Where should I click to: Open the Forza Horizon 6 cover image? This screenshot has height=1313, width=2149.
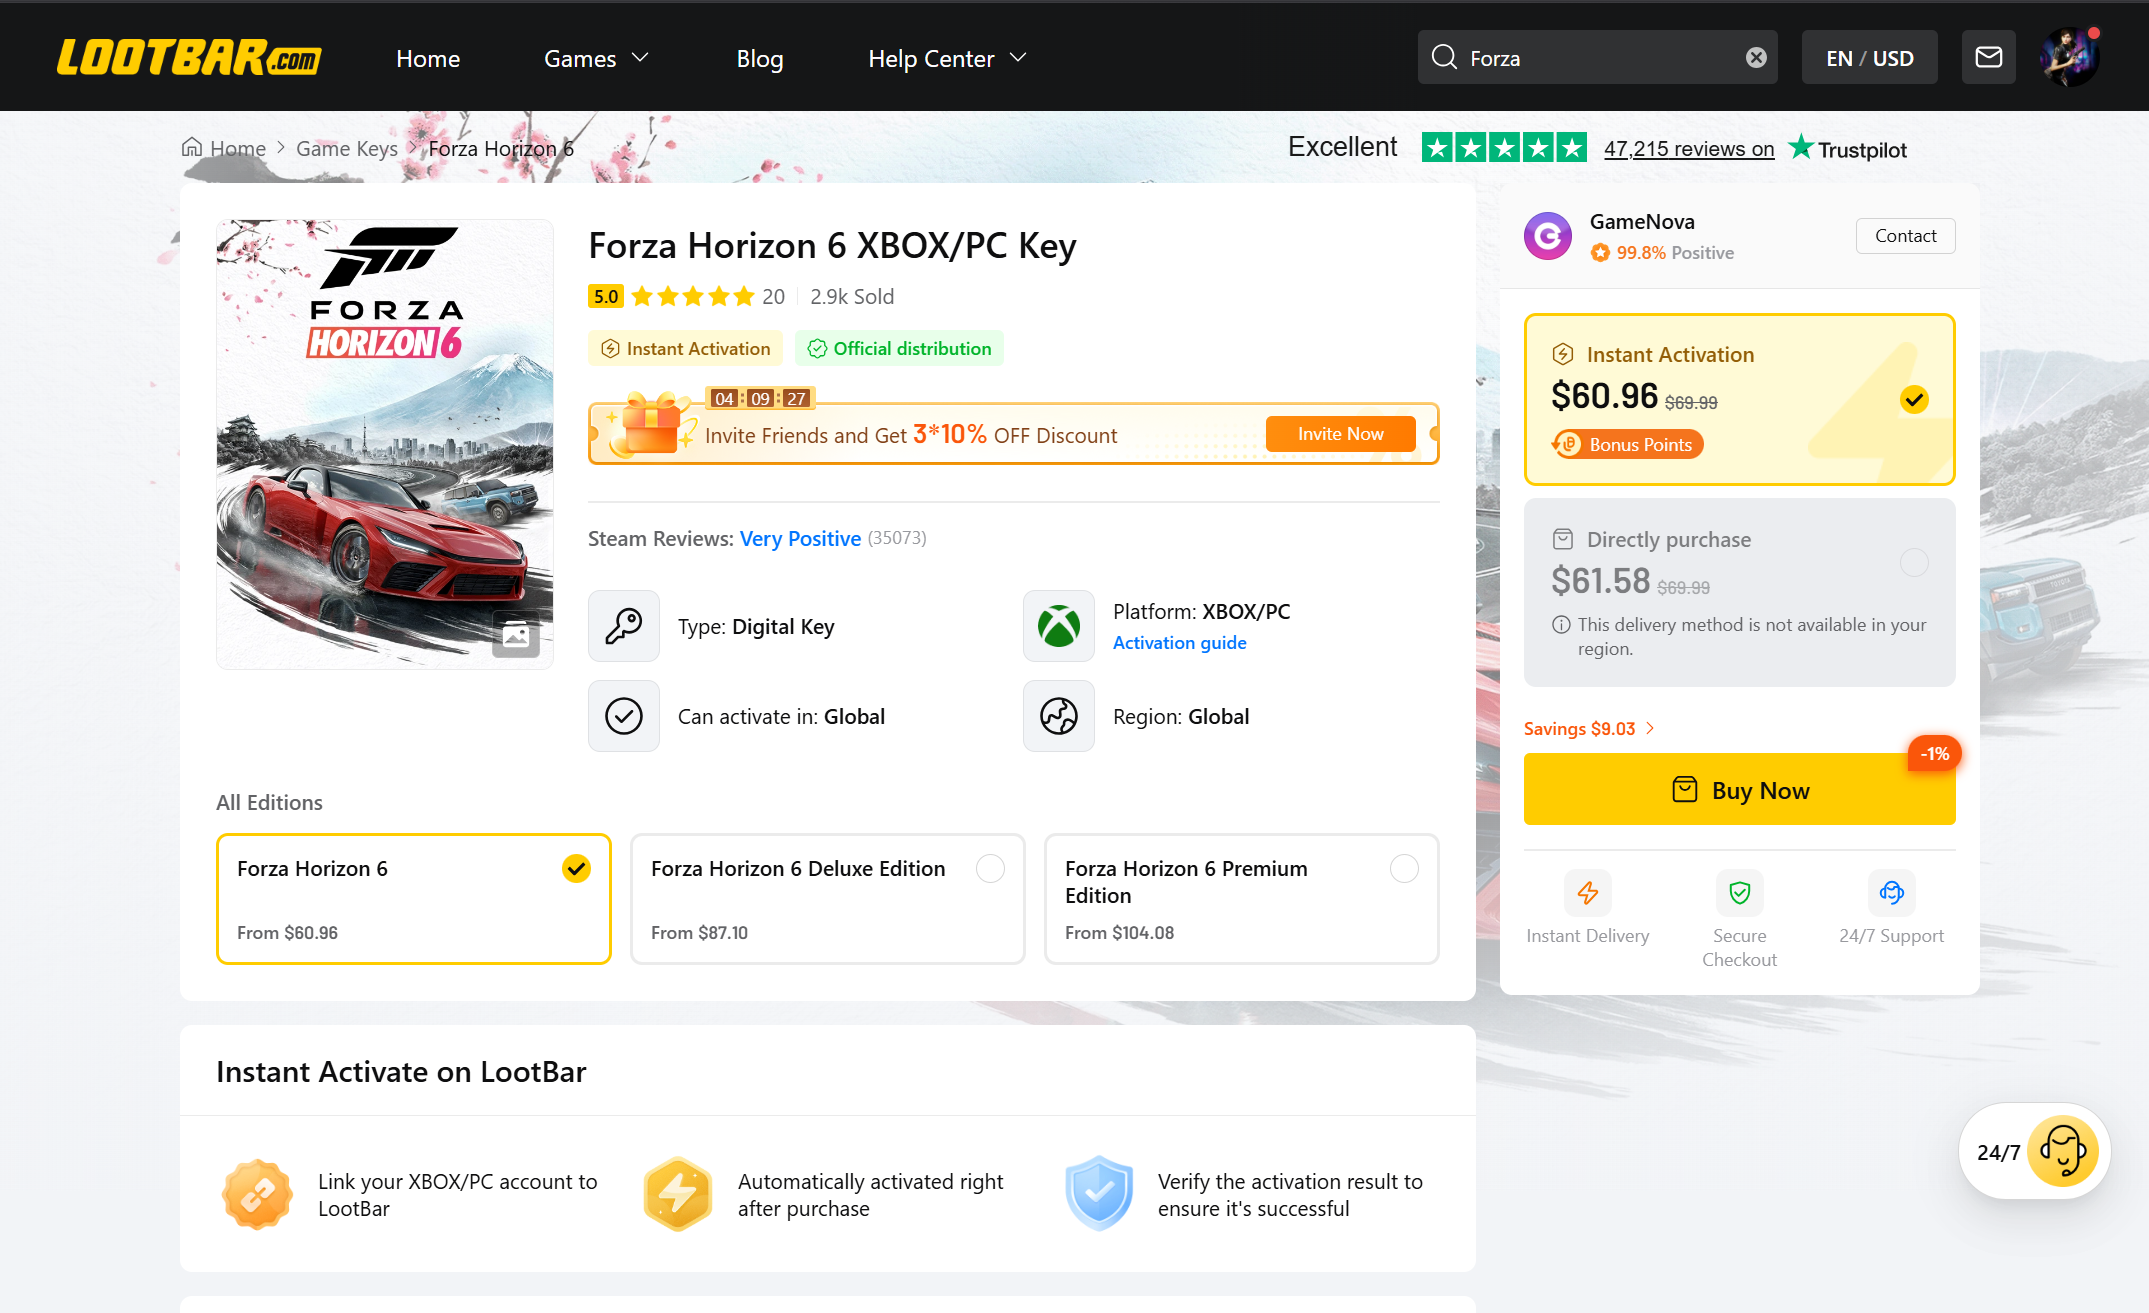[x=385, y=444]
